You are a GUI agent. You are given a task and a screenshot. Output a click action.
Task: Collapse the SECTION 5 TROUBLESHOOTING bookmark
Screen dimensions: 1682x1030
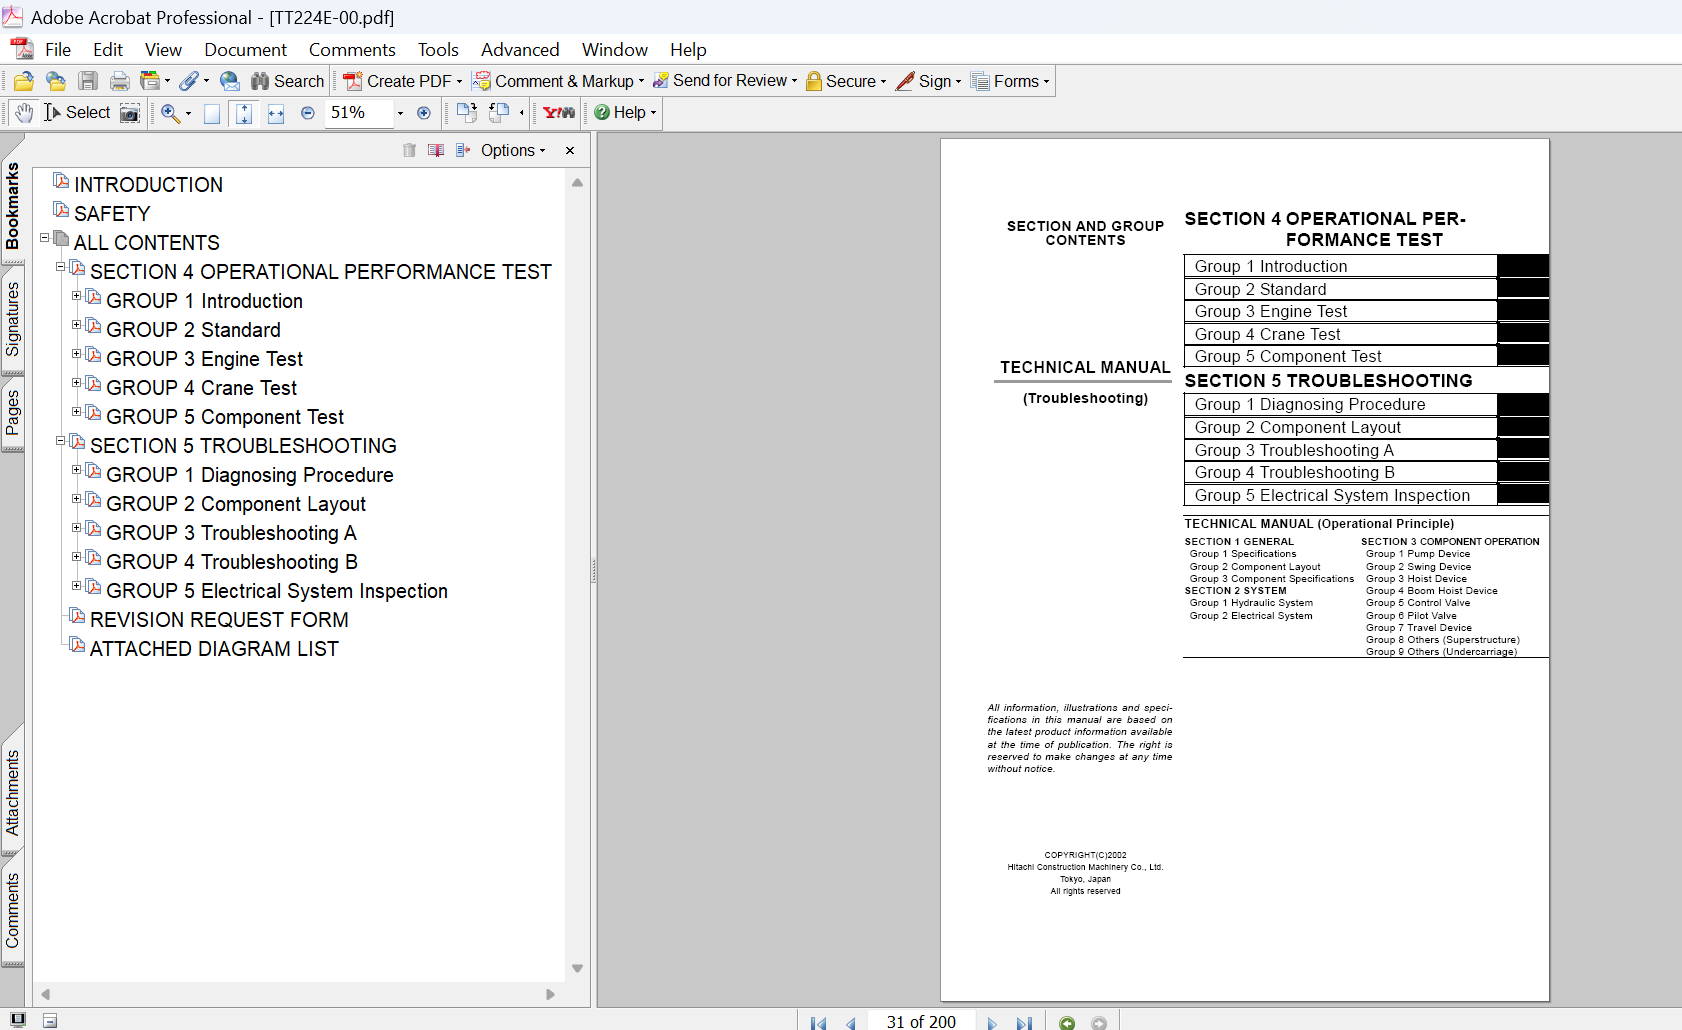click(60, 441)
